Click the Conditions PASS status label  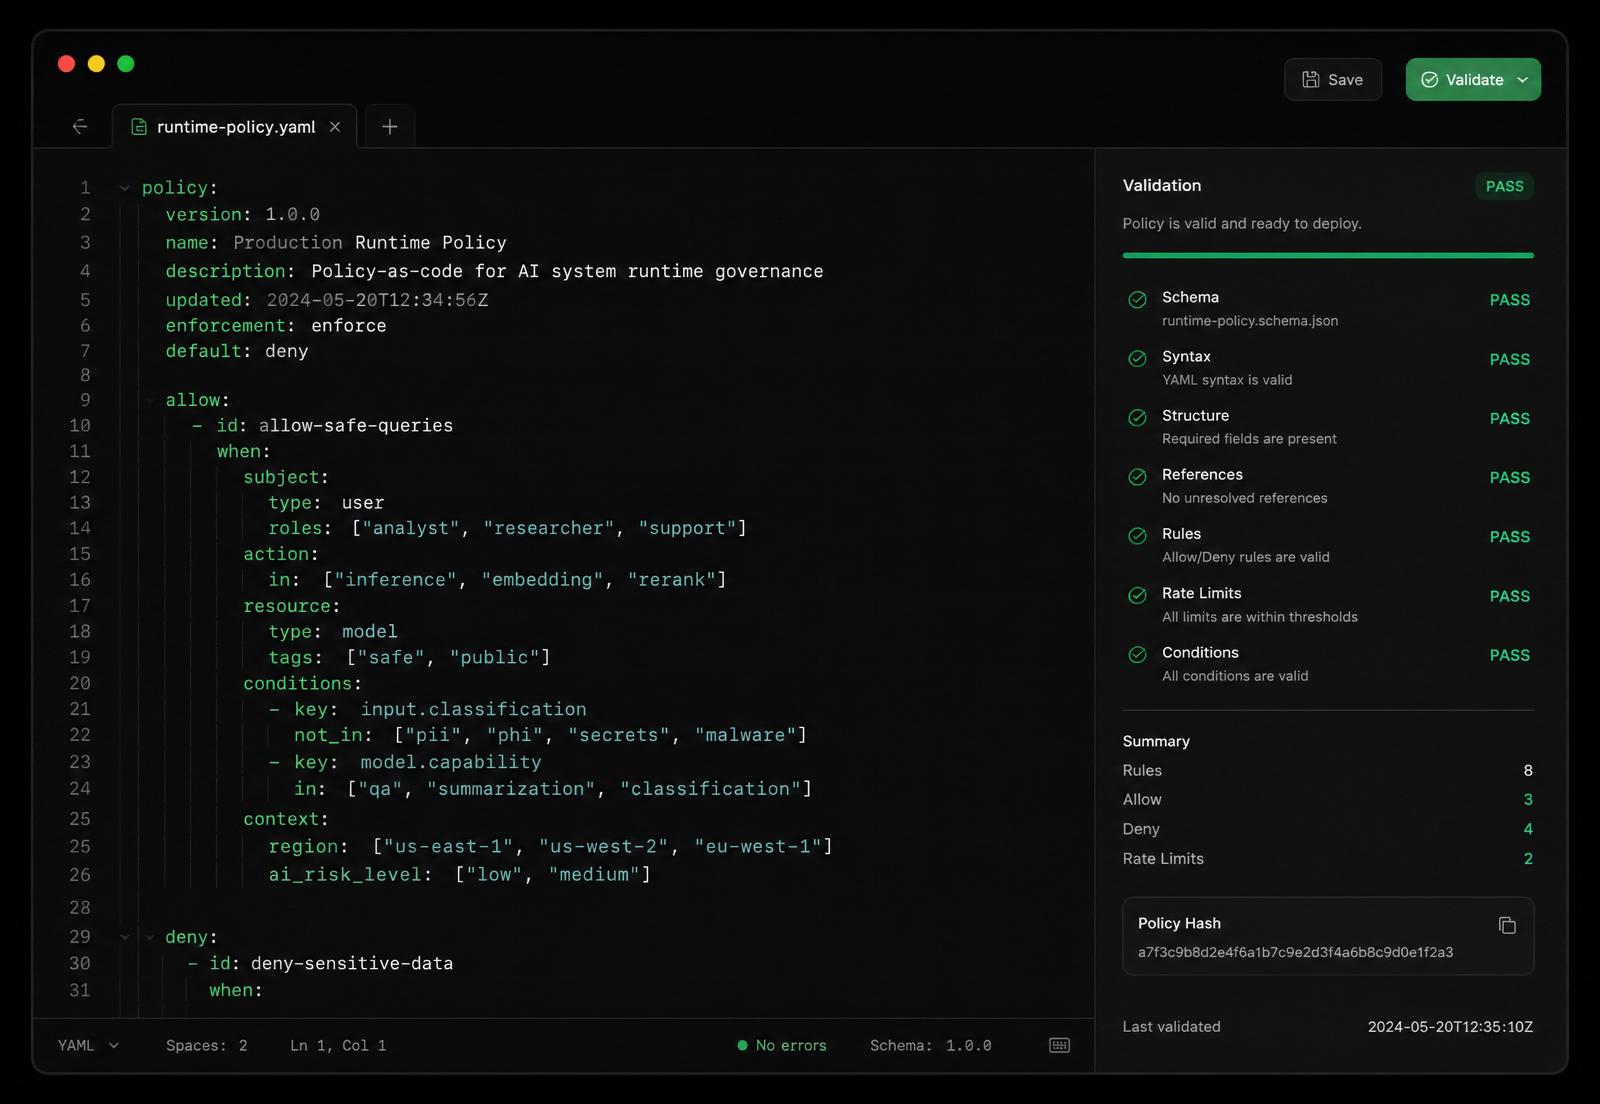click(1509, 656)
